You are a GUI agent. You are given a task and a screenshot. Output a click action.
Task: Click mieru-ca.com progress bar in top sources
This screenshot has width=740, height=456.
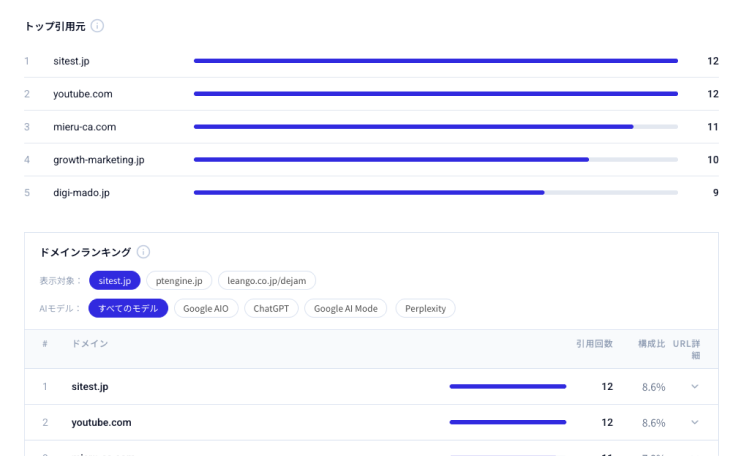[436, 127]
